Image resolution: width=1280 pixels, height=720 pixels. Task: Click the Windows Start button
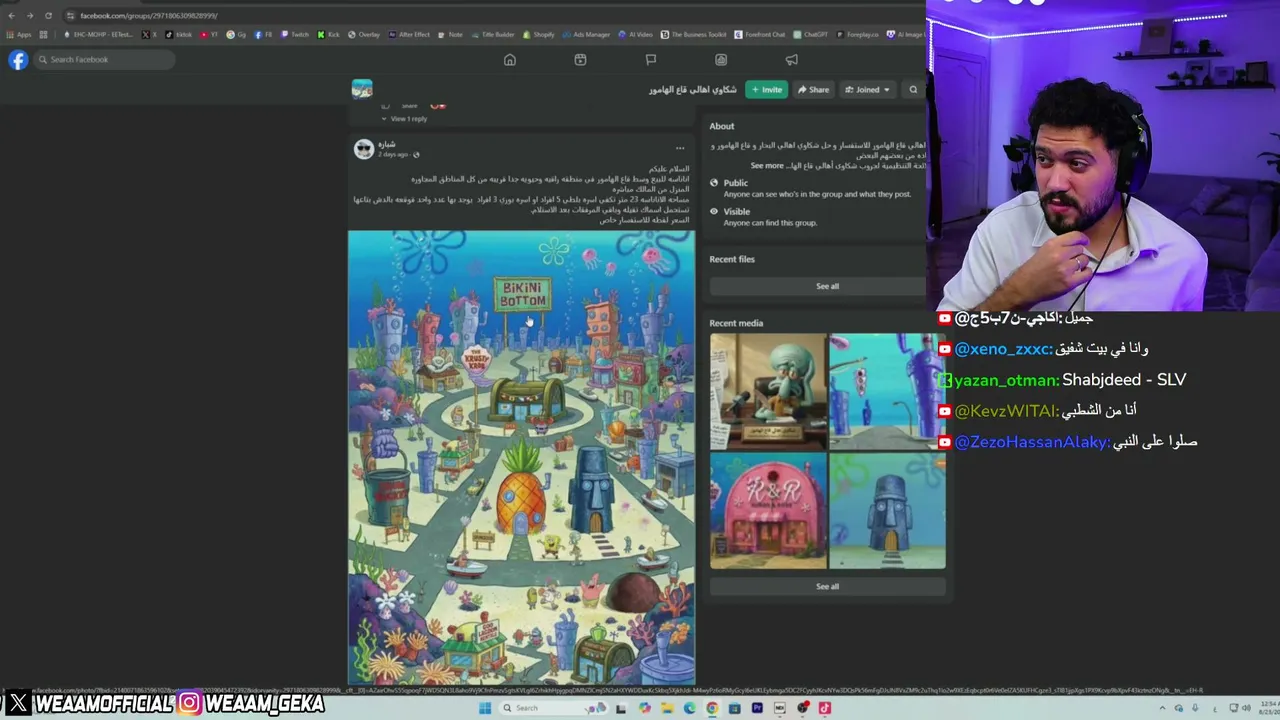point(484,708)
